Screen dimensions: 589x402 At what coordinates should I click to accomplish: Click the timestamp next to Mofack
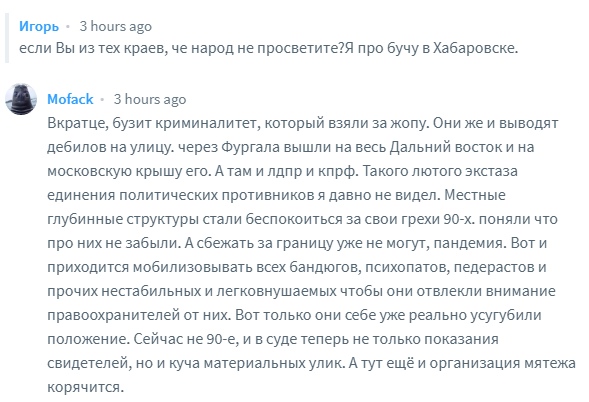150,99
